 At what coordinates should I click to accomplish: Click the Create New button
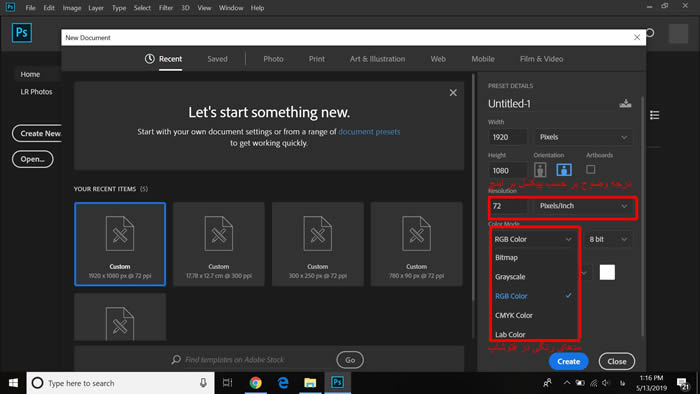pyautogui.click(x=38, y=133)
